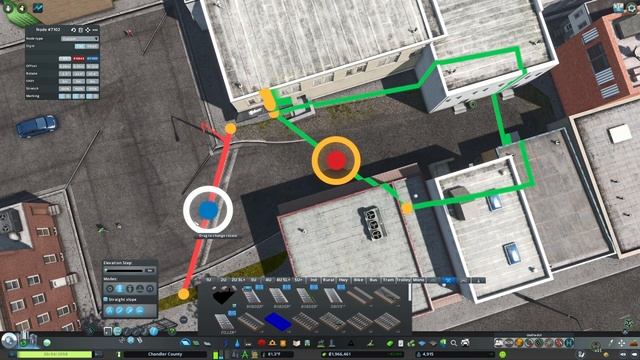Viewport: 640px width, 360px height.
Task: Click the bulldozer icon at bottom right
Action: point(633,344)
